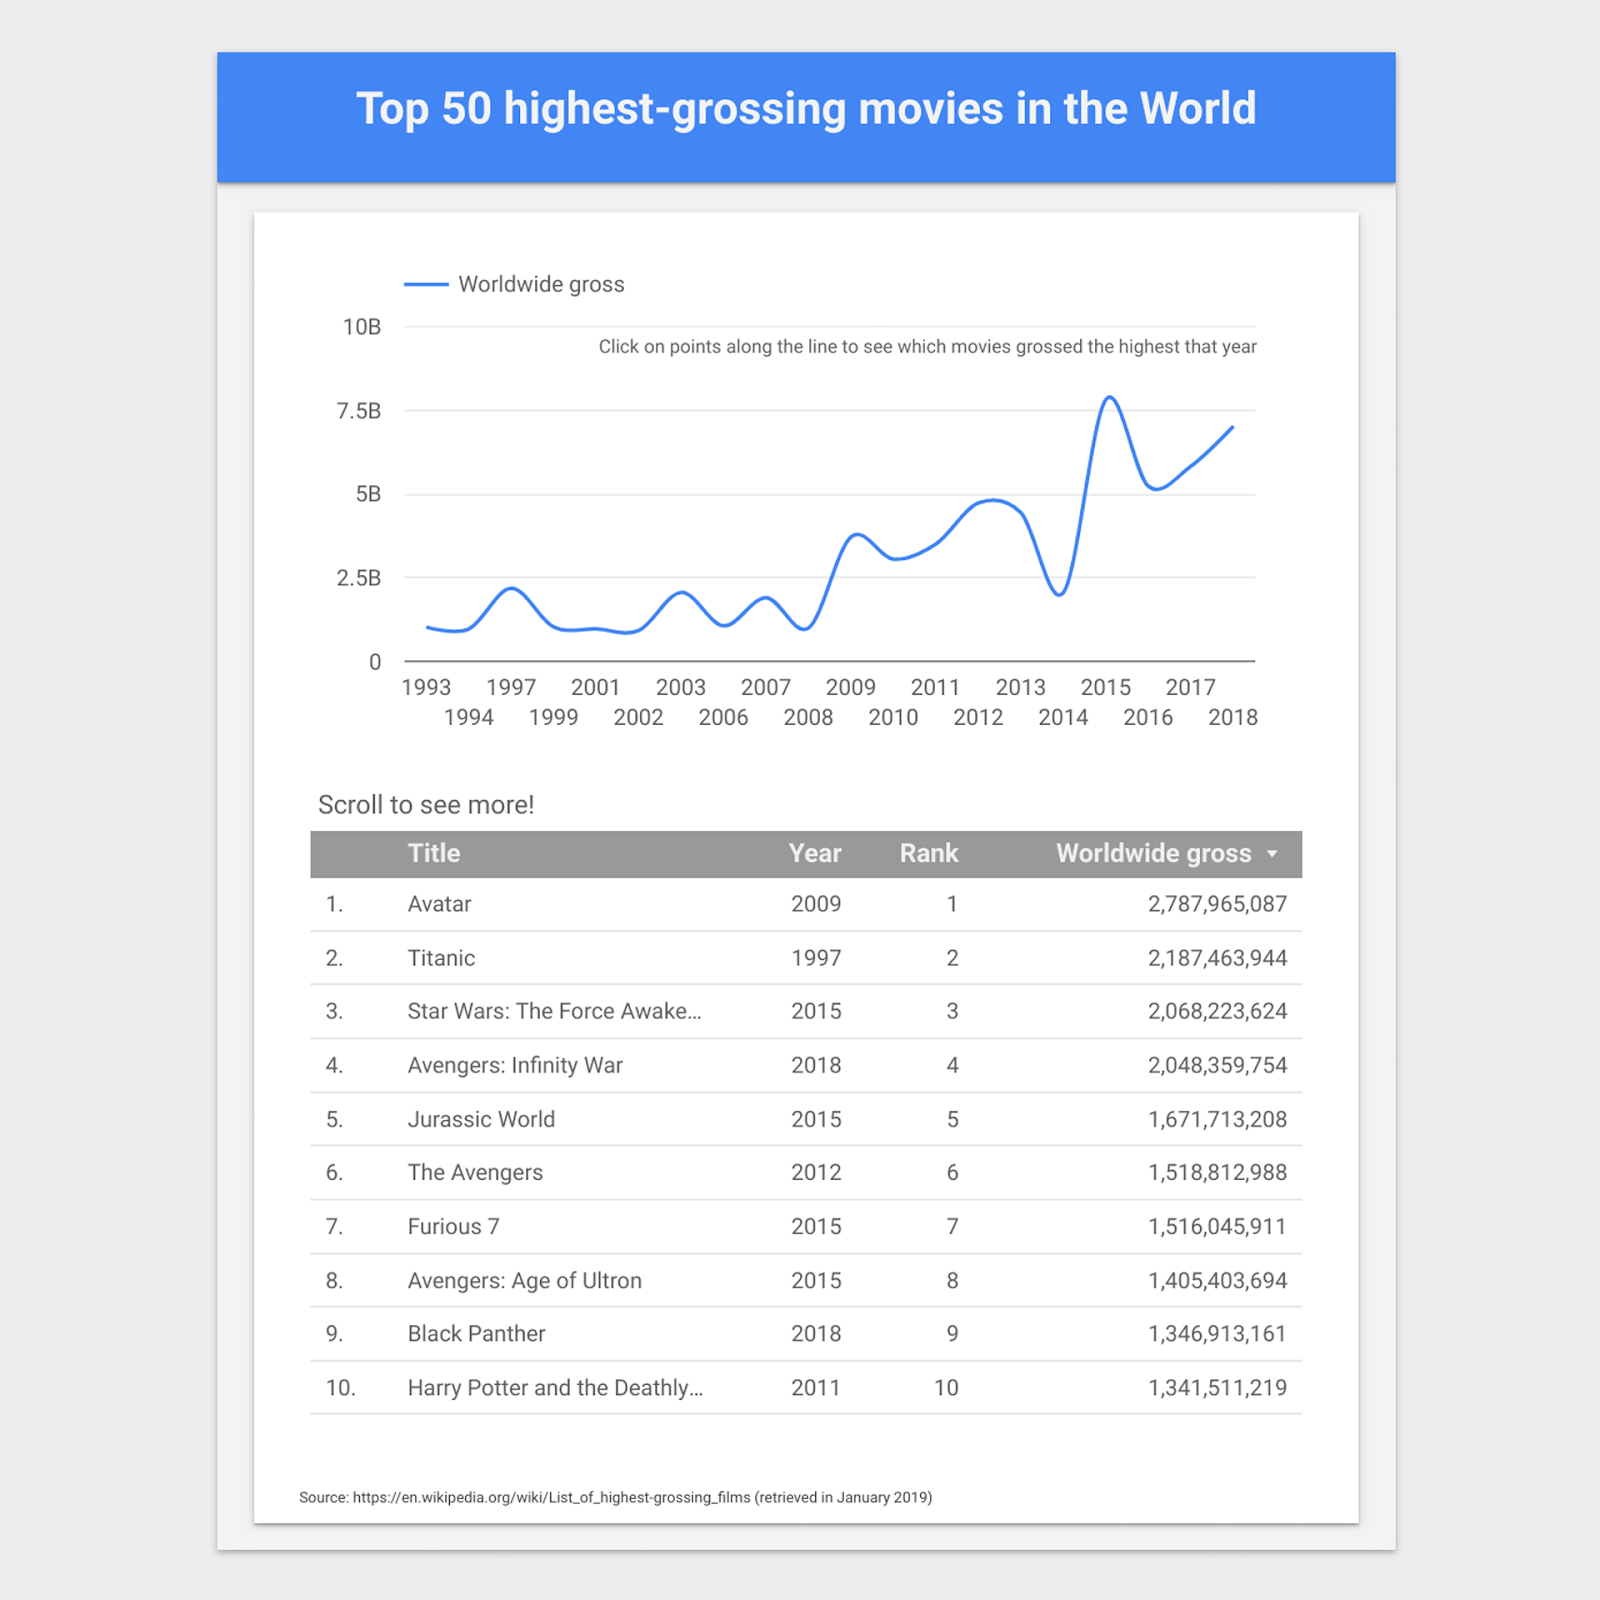Click the line chart end point for 2018
1600x1600 pixels.
1232,427
